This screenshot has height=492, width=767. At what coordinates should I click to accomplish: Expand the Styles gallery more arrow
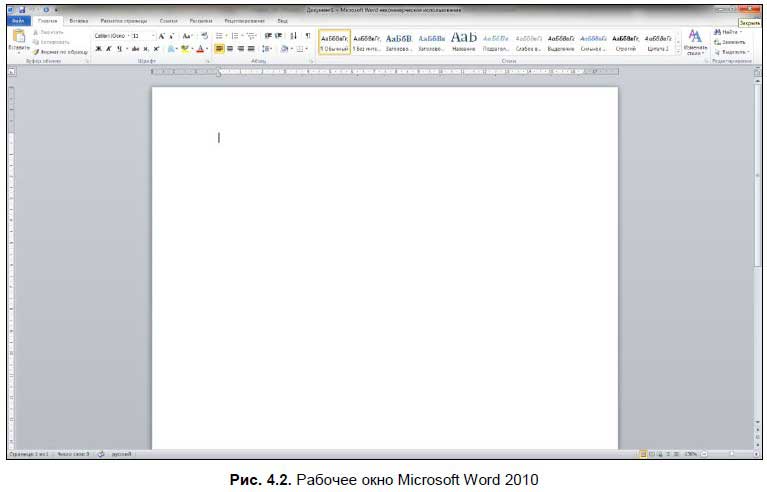tap(678, 51)
